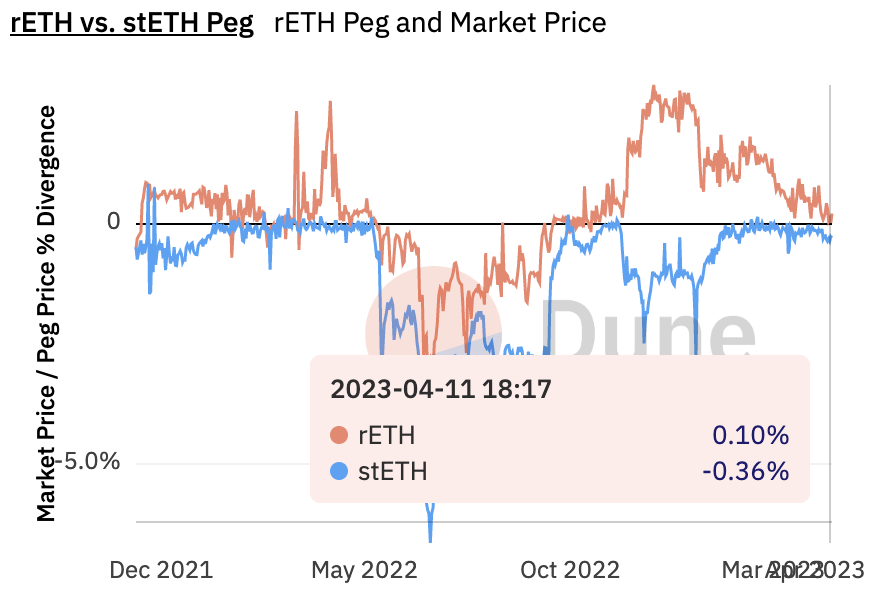Click the blue stETH dot in tooltip
This screenshot has height=590, width=870.
(340, 470)
